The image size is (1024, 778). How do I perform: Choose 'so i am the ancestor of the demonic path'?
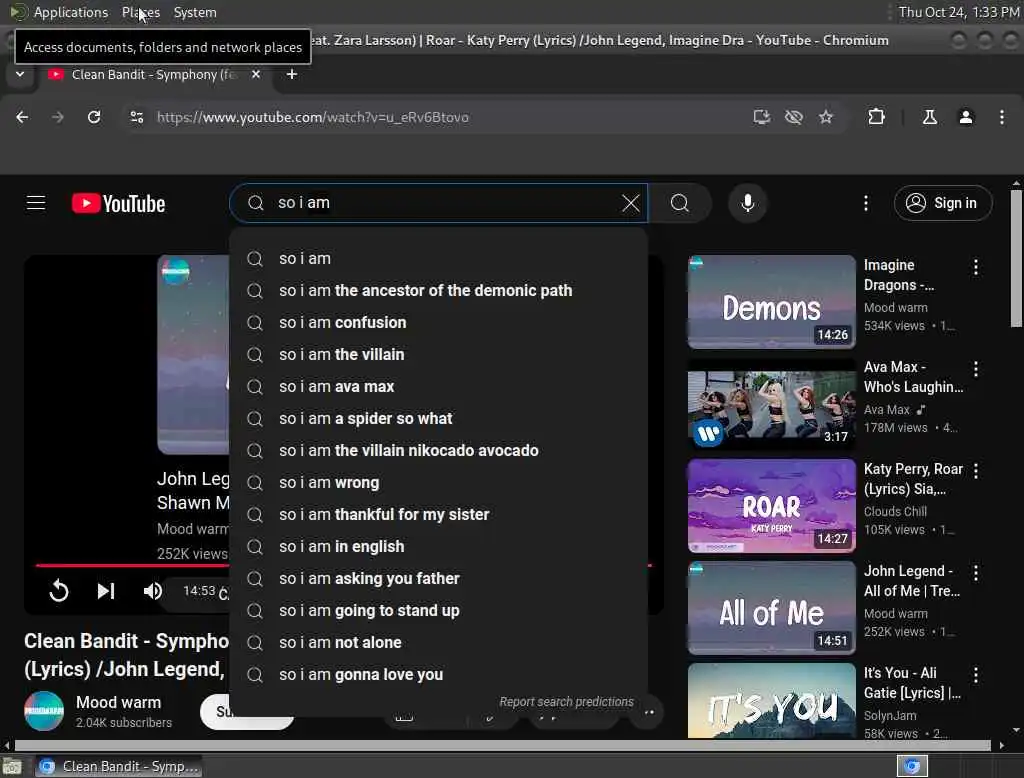pos(438,291)
